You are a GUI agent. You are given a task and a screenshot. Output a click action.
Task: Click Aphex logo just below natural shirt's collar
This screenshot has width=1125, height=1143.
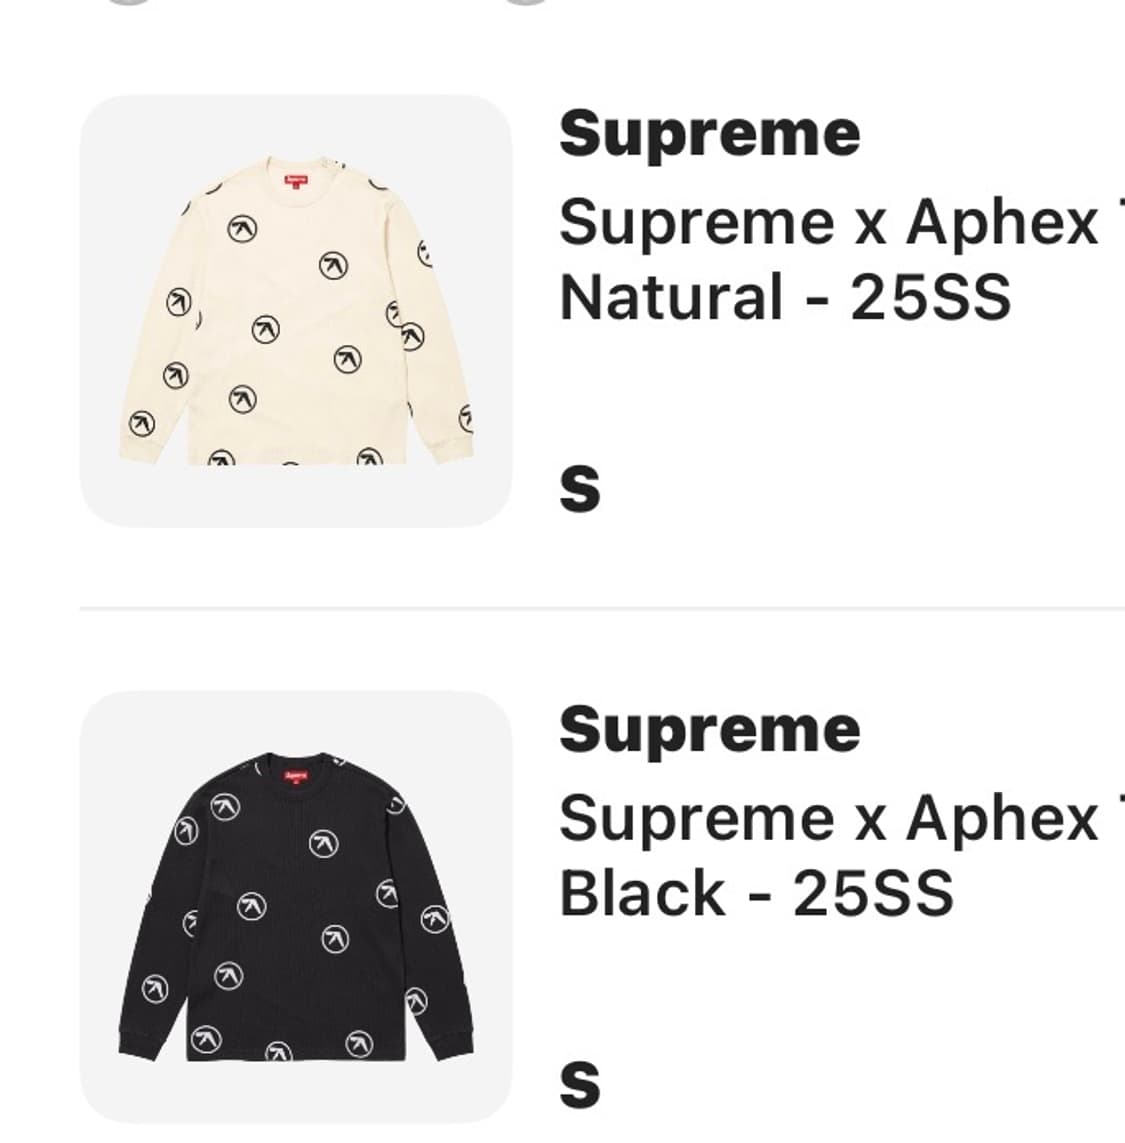coord(243,229)
